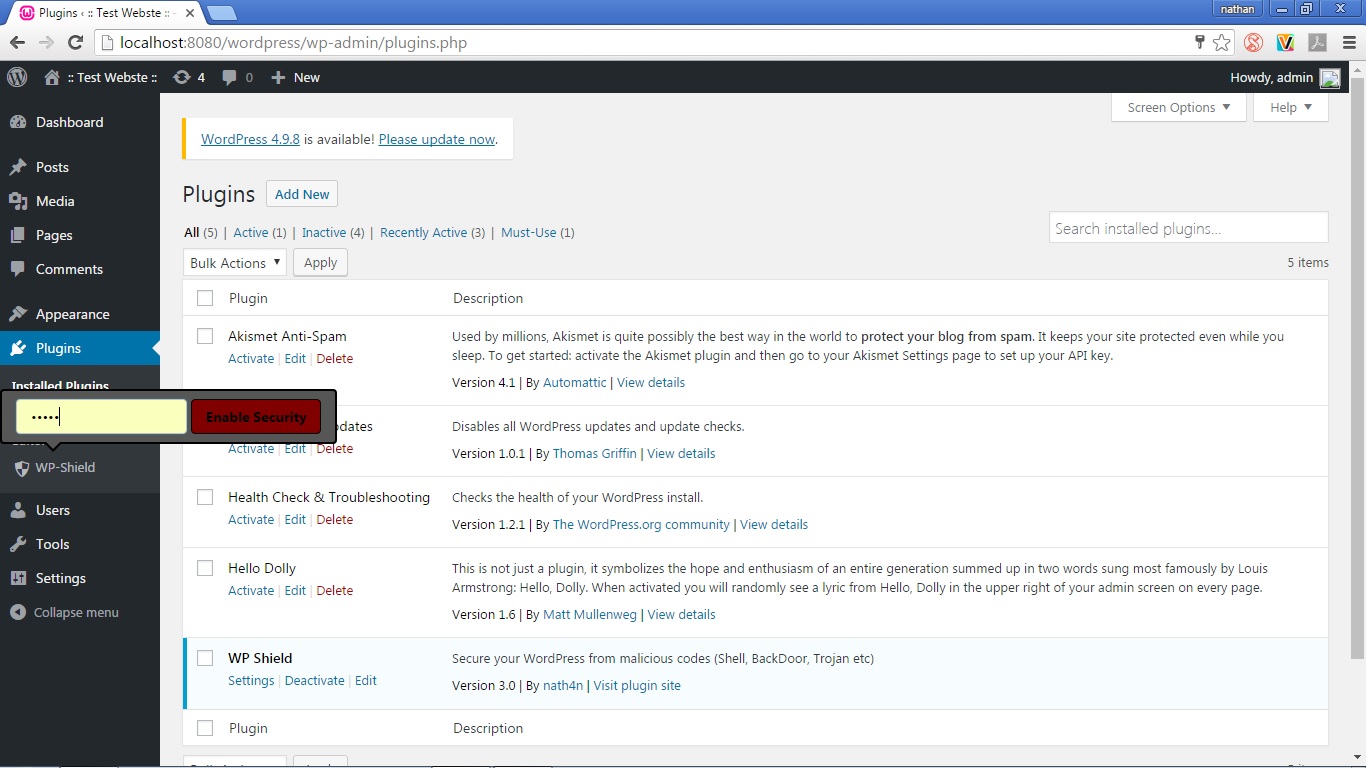The width and height of the screenshot is (1366, 768).
Task: Go back with the browser back arrow
Action: click(x=17, y=43)
